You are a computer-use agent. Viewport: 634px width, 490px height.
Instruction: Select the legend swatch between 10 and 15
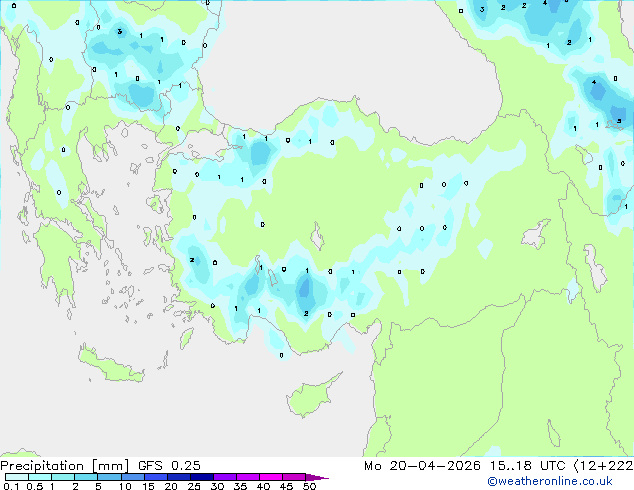point(132,477)
